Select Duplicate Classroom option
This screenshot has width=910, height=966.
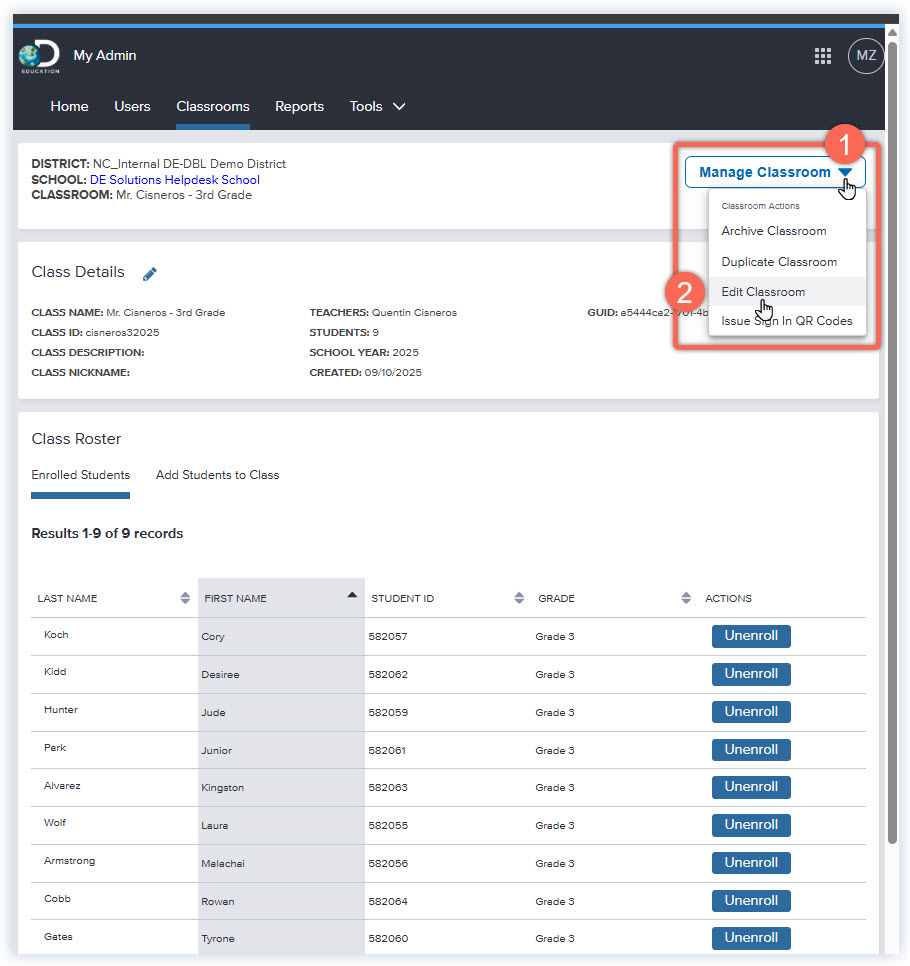[x=779, y=262]
